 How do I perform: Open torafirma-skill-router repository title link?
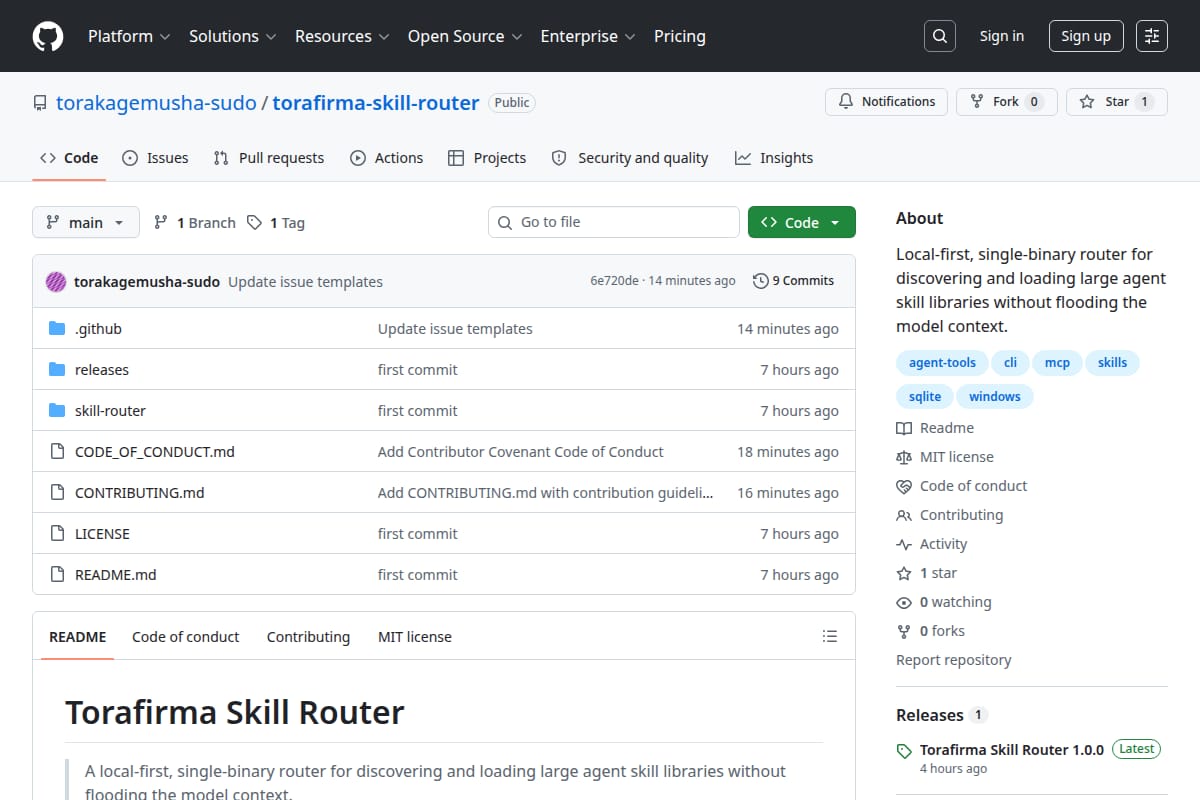pyautogui.click(x=376, y=103)
